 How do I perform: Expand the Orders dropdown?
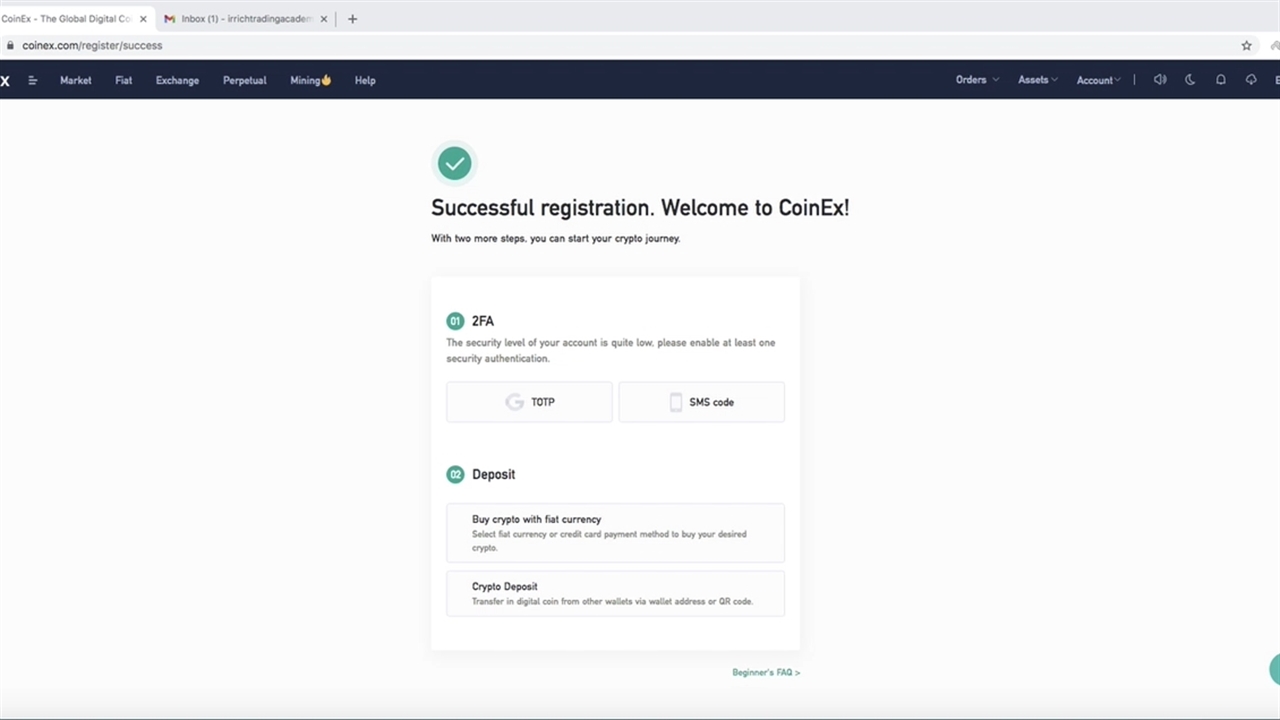[x=977, y=80]
